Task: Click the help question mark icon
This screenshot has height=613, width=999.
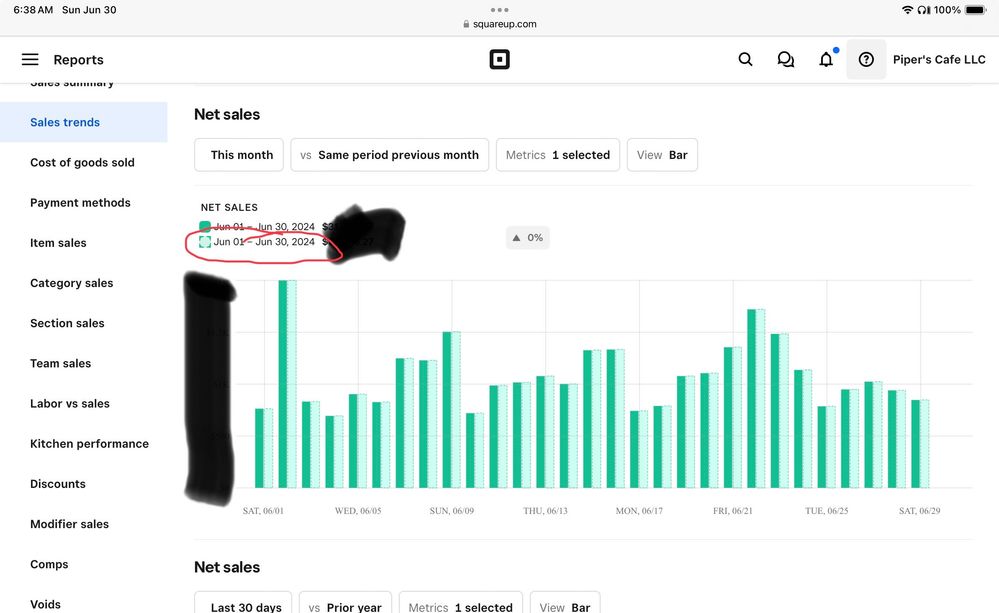Action: (866, 60)
